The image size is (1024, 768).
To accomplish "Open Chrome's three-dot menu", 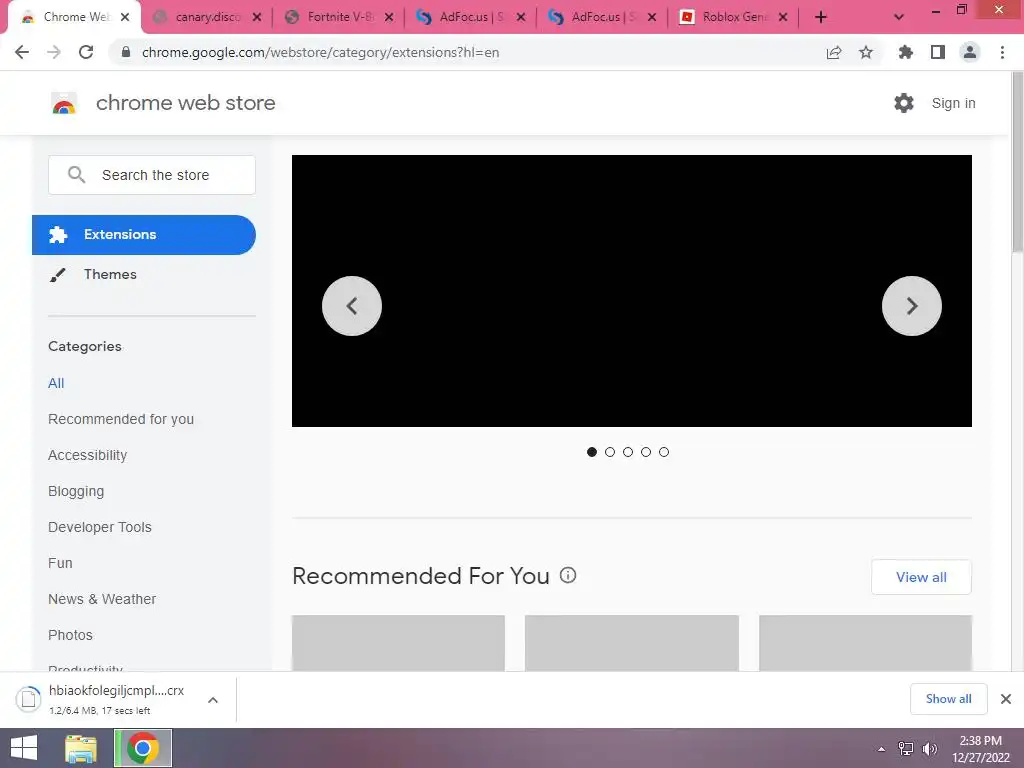I will click(1002, 52).
